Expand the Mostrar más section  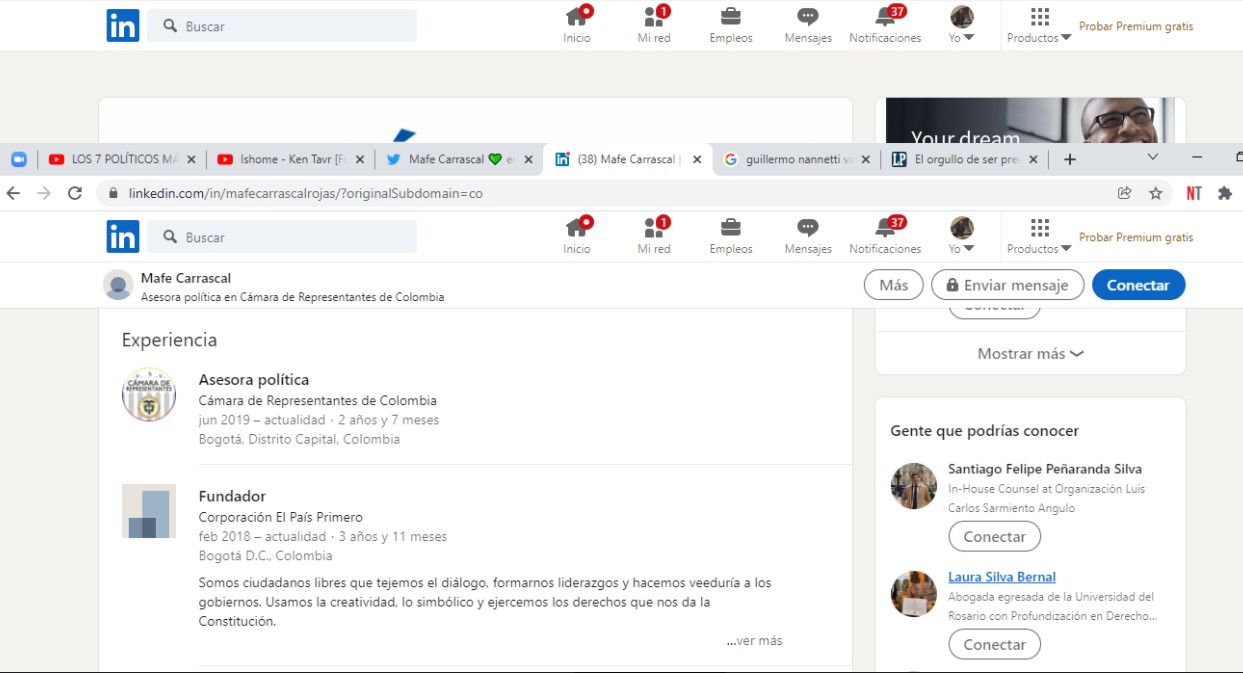[x=1029, y=353]
